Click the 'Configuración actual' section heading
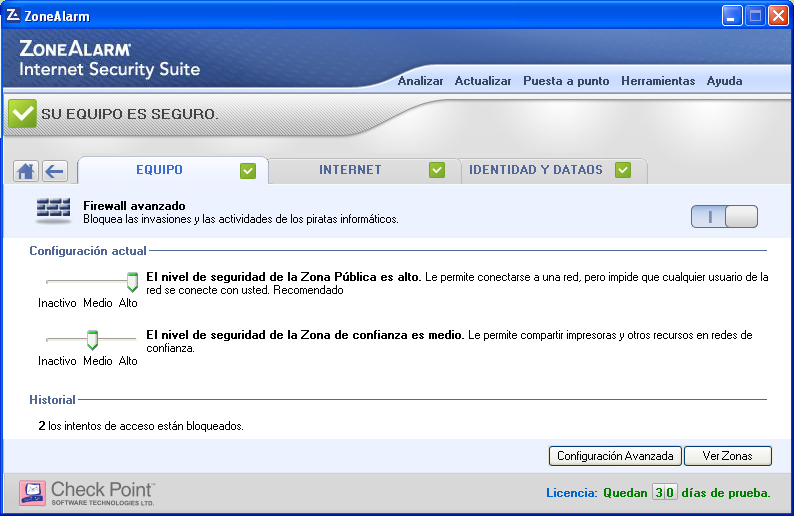 (x=88, y=251)
